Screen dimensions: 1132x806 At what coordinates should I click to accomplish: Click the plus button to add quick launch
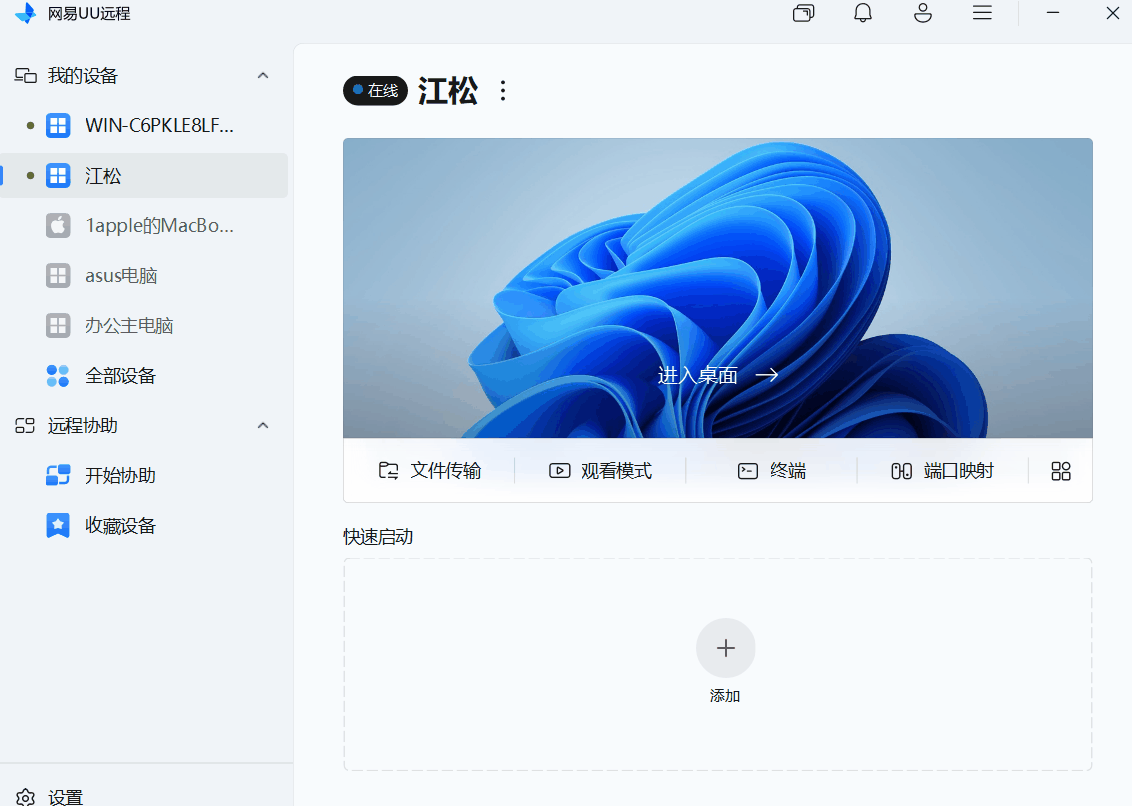[726, 648]
